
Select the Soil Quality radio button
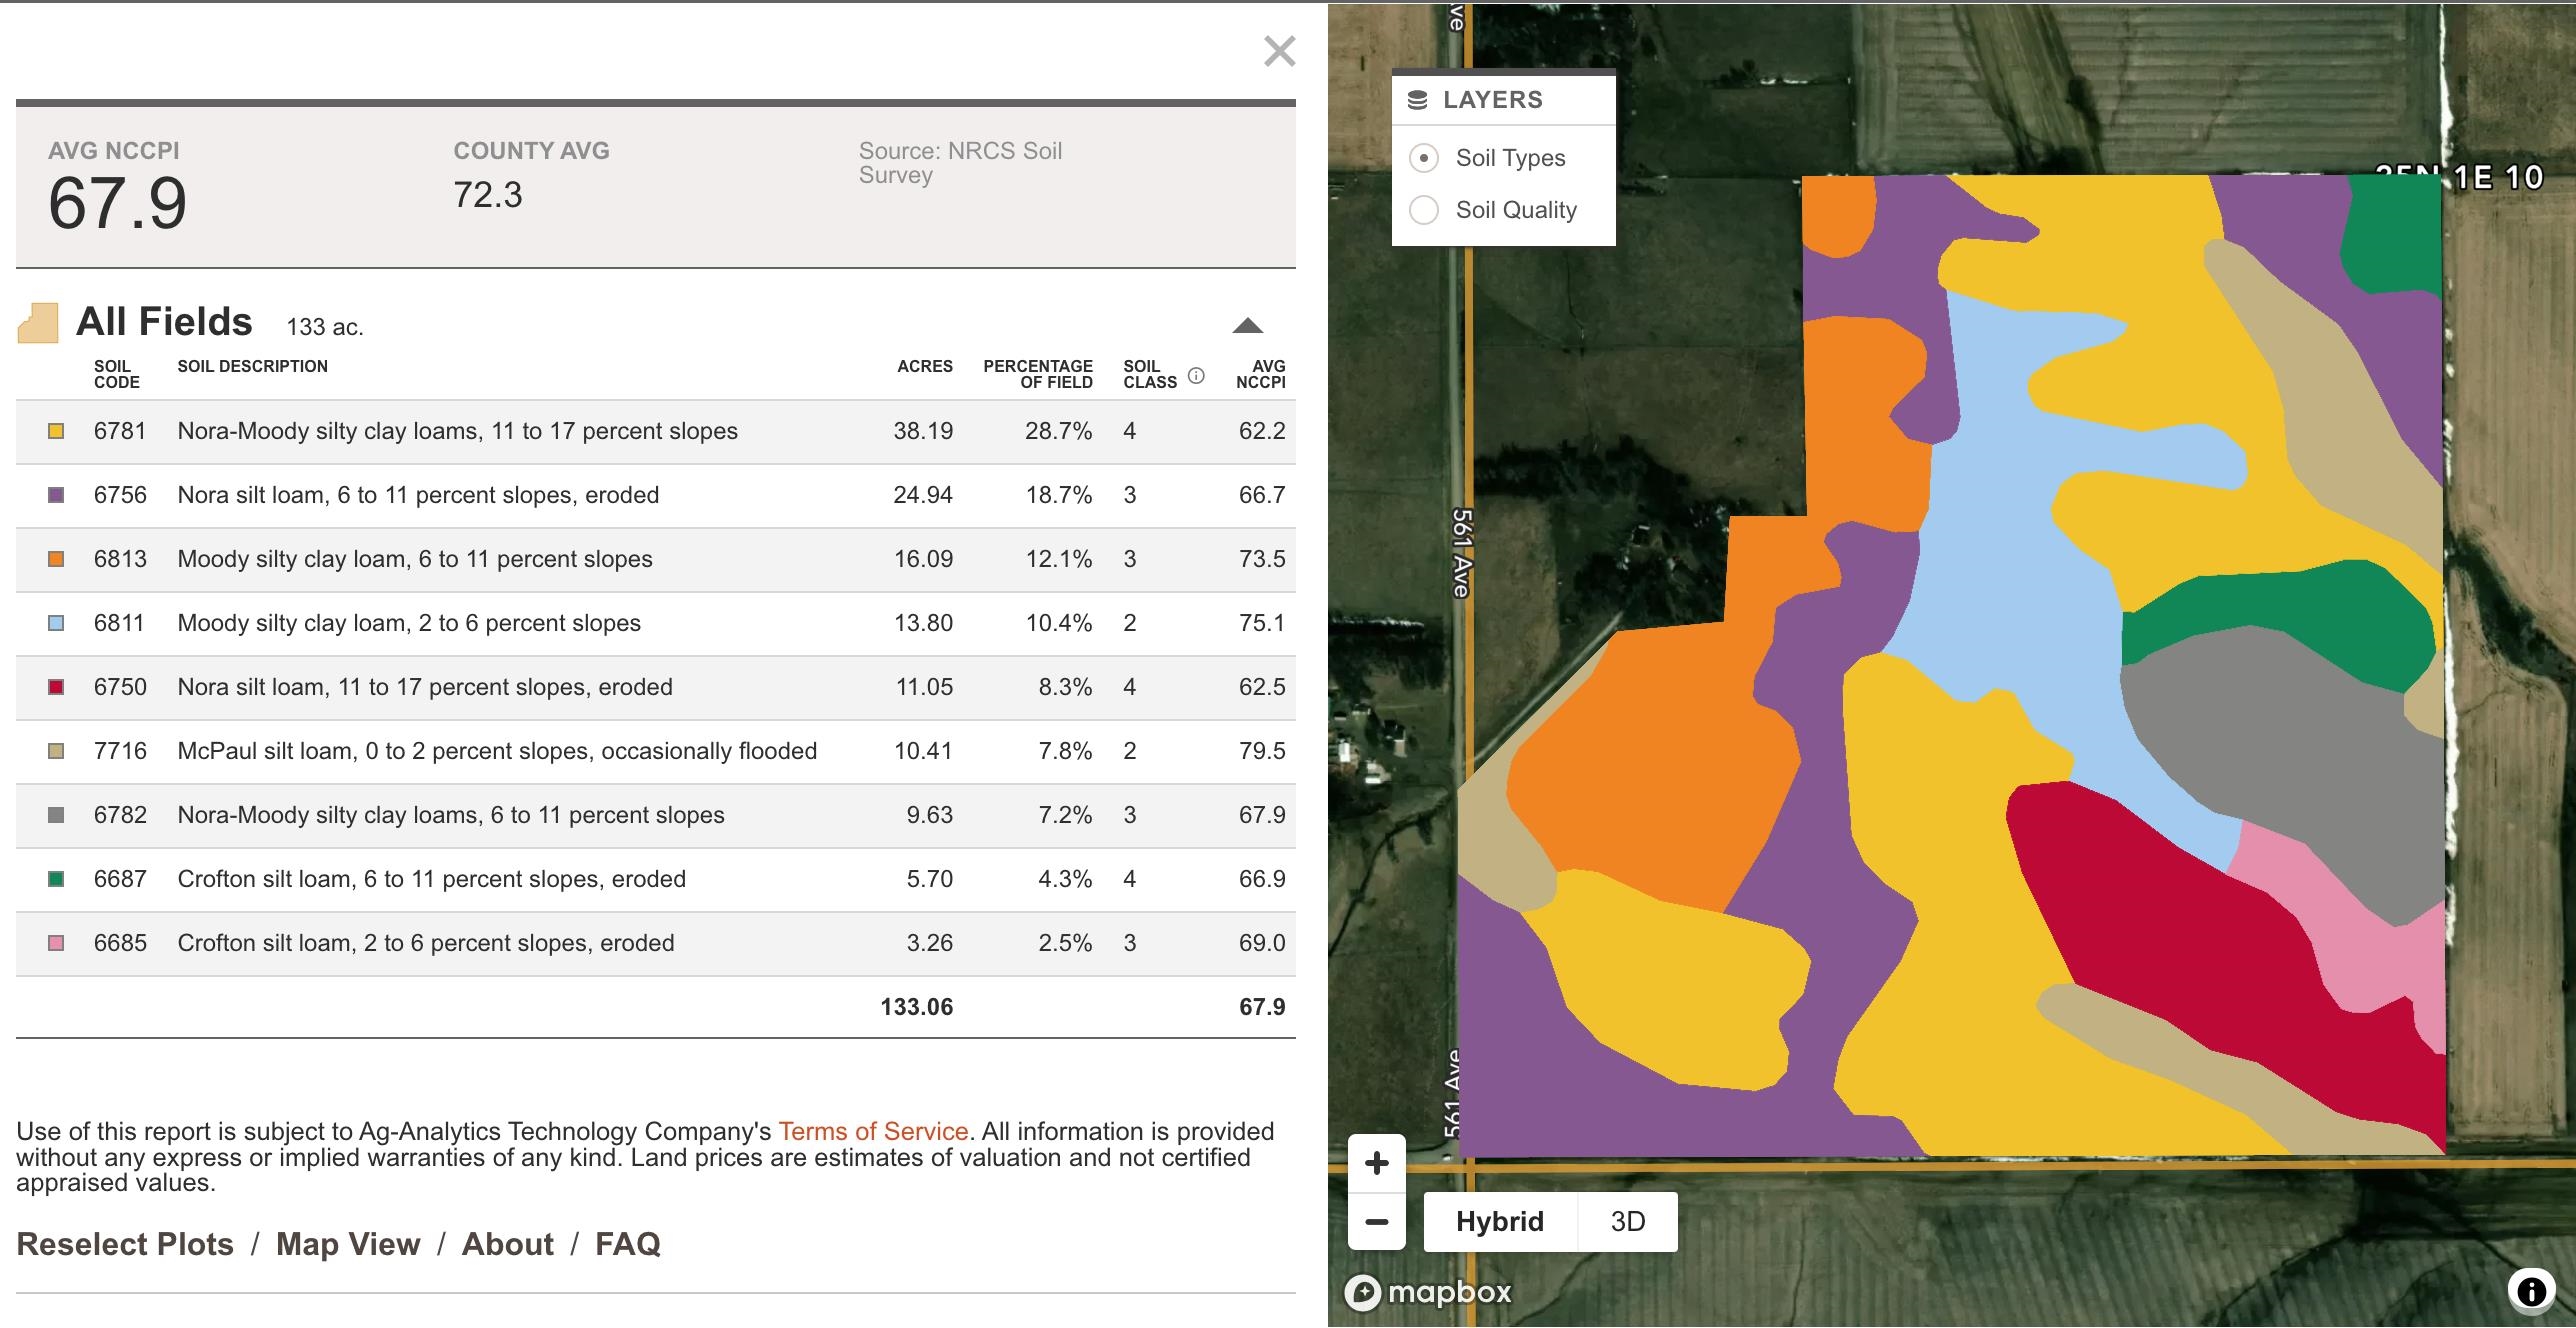[1423, 210]
